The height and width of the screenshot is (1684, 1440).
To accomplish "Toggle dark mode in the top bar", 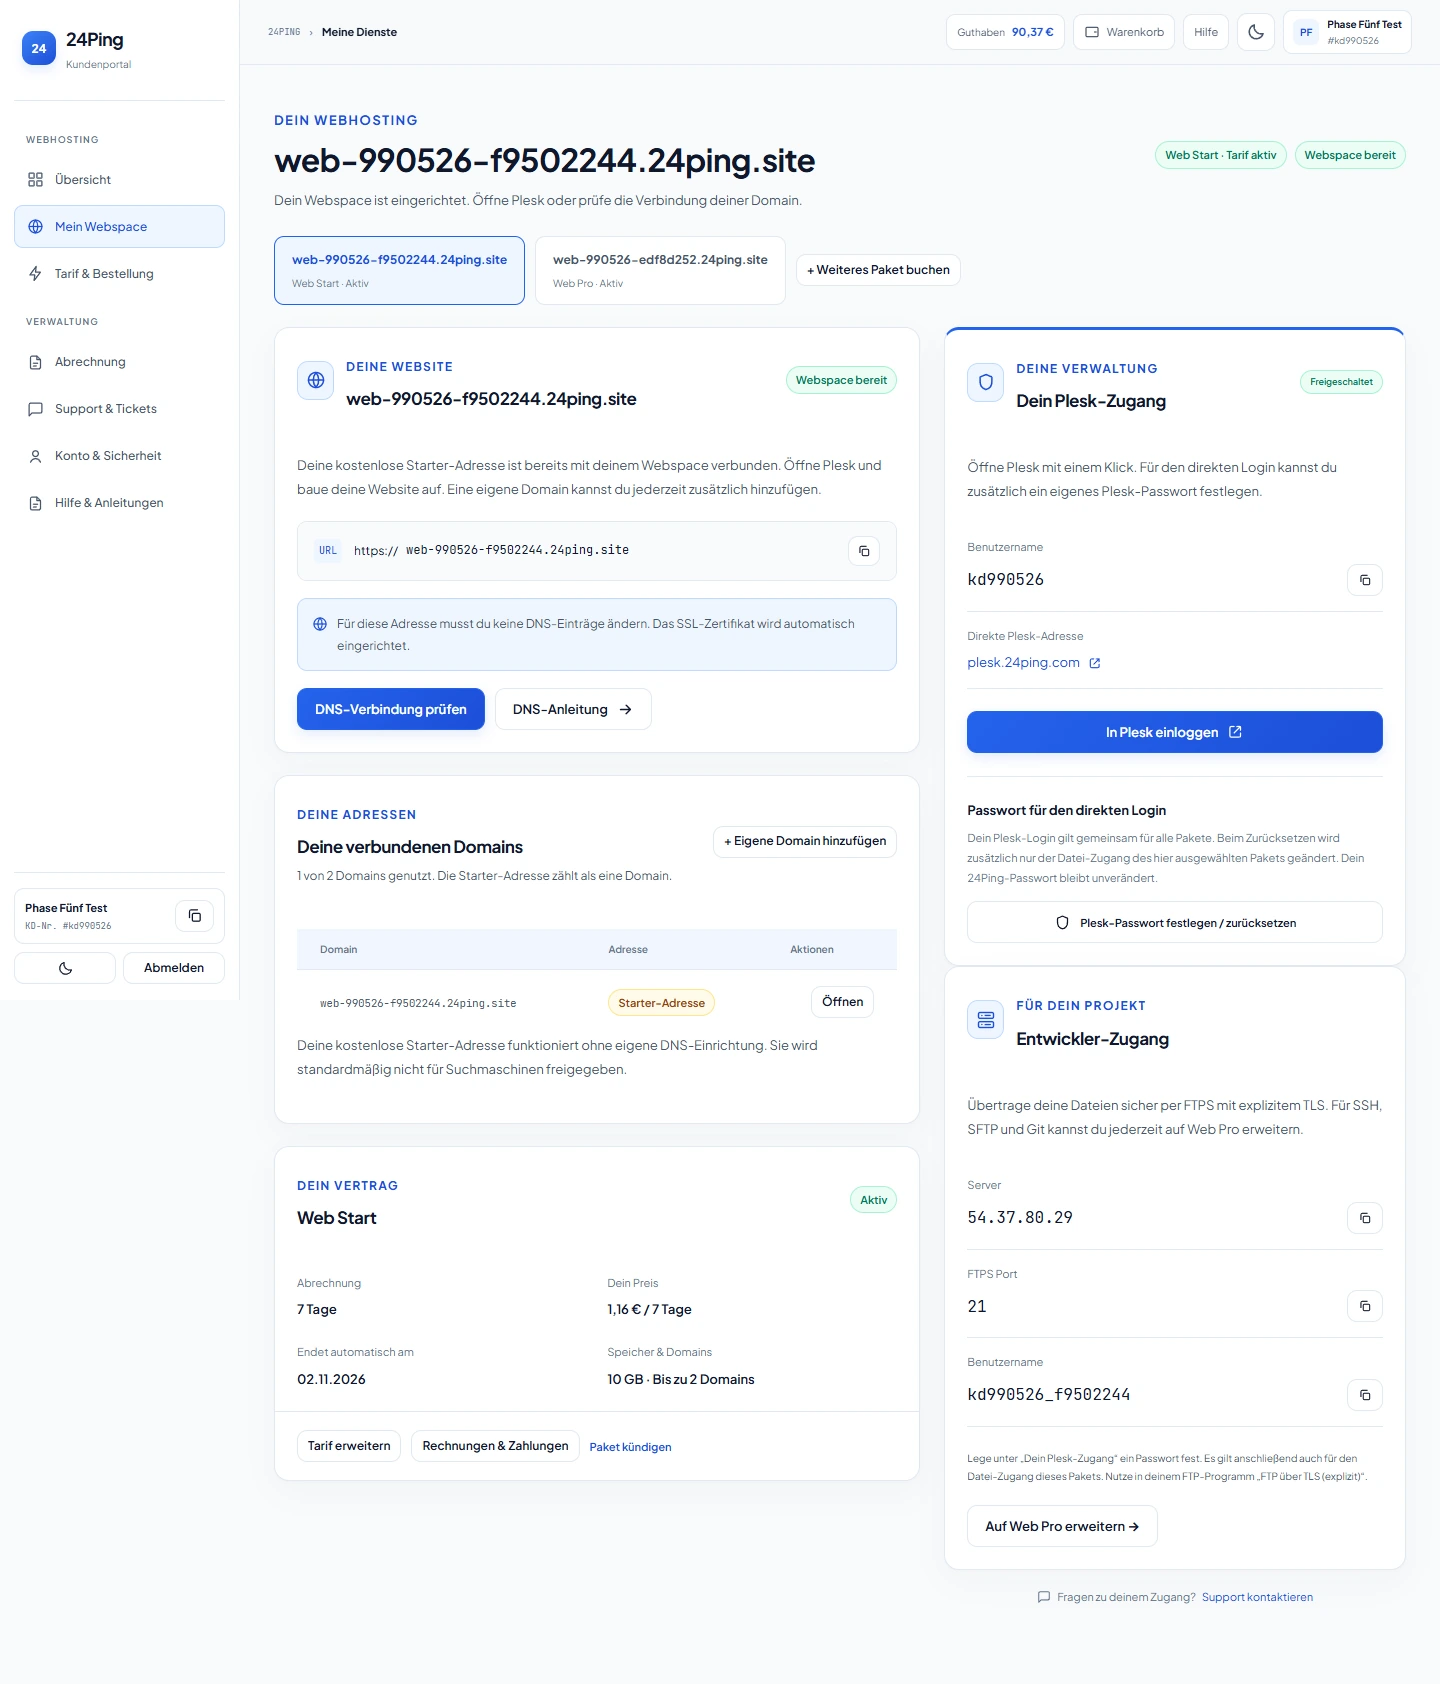I will pyautogui.click(x=1256, y=32).
